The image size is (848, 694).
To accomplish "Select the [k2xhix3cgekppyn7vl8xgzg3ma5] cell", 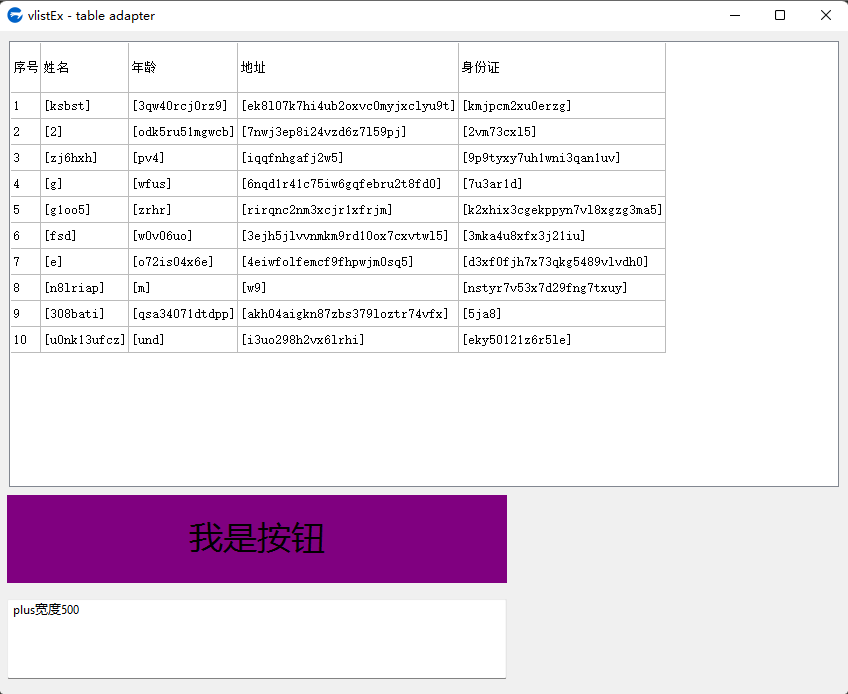I will [x=562, y=209].
